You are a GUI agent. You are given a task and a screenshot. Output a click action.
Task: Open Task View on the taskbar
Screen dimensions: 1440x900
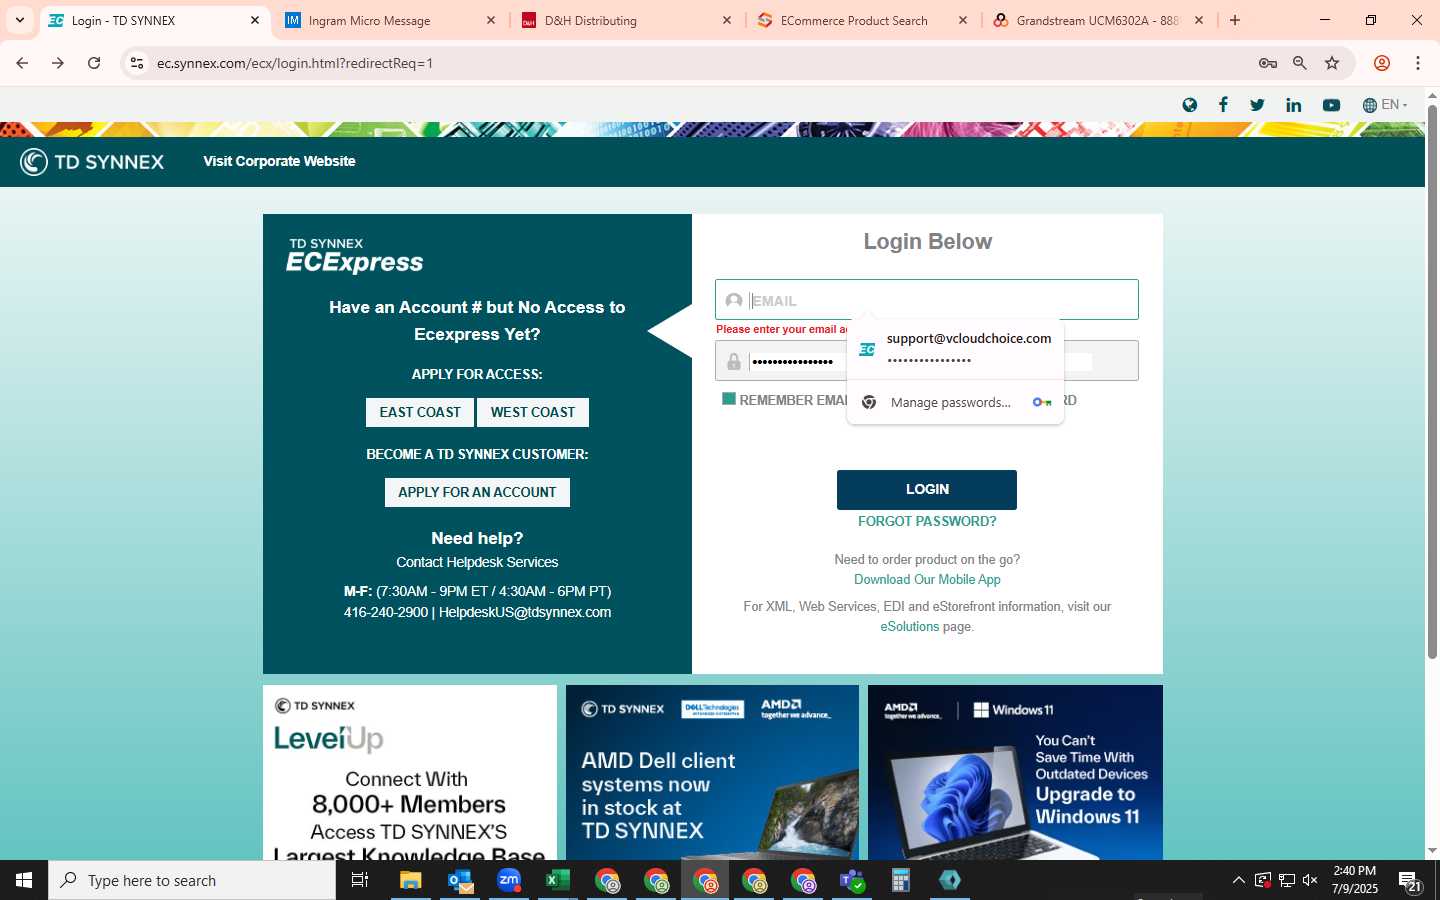coord(360,880)
